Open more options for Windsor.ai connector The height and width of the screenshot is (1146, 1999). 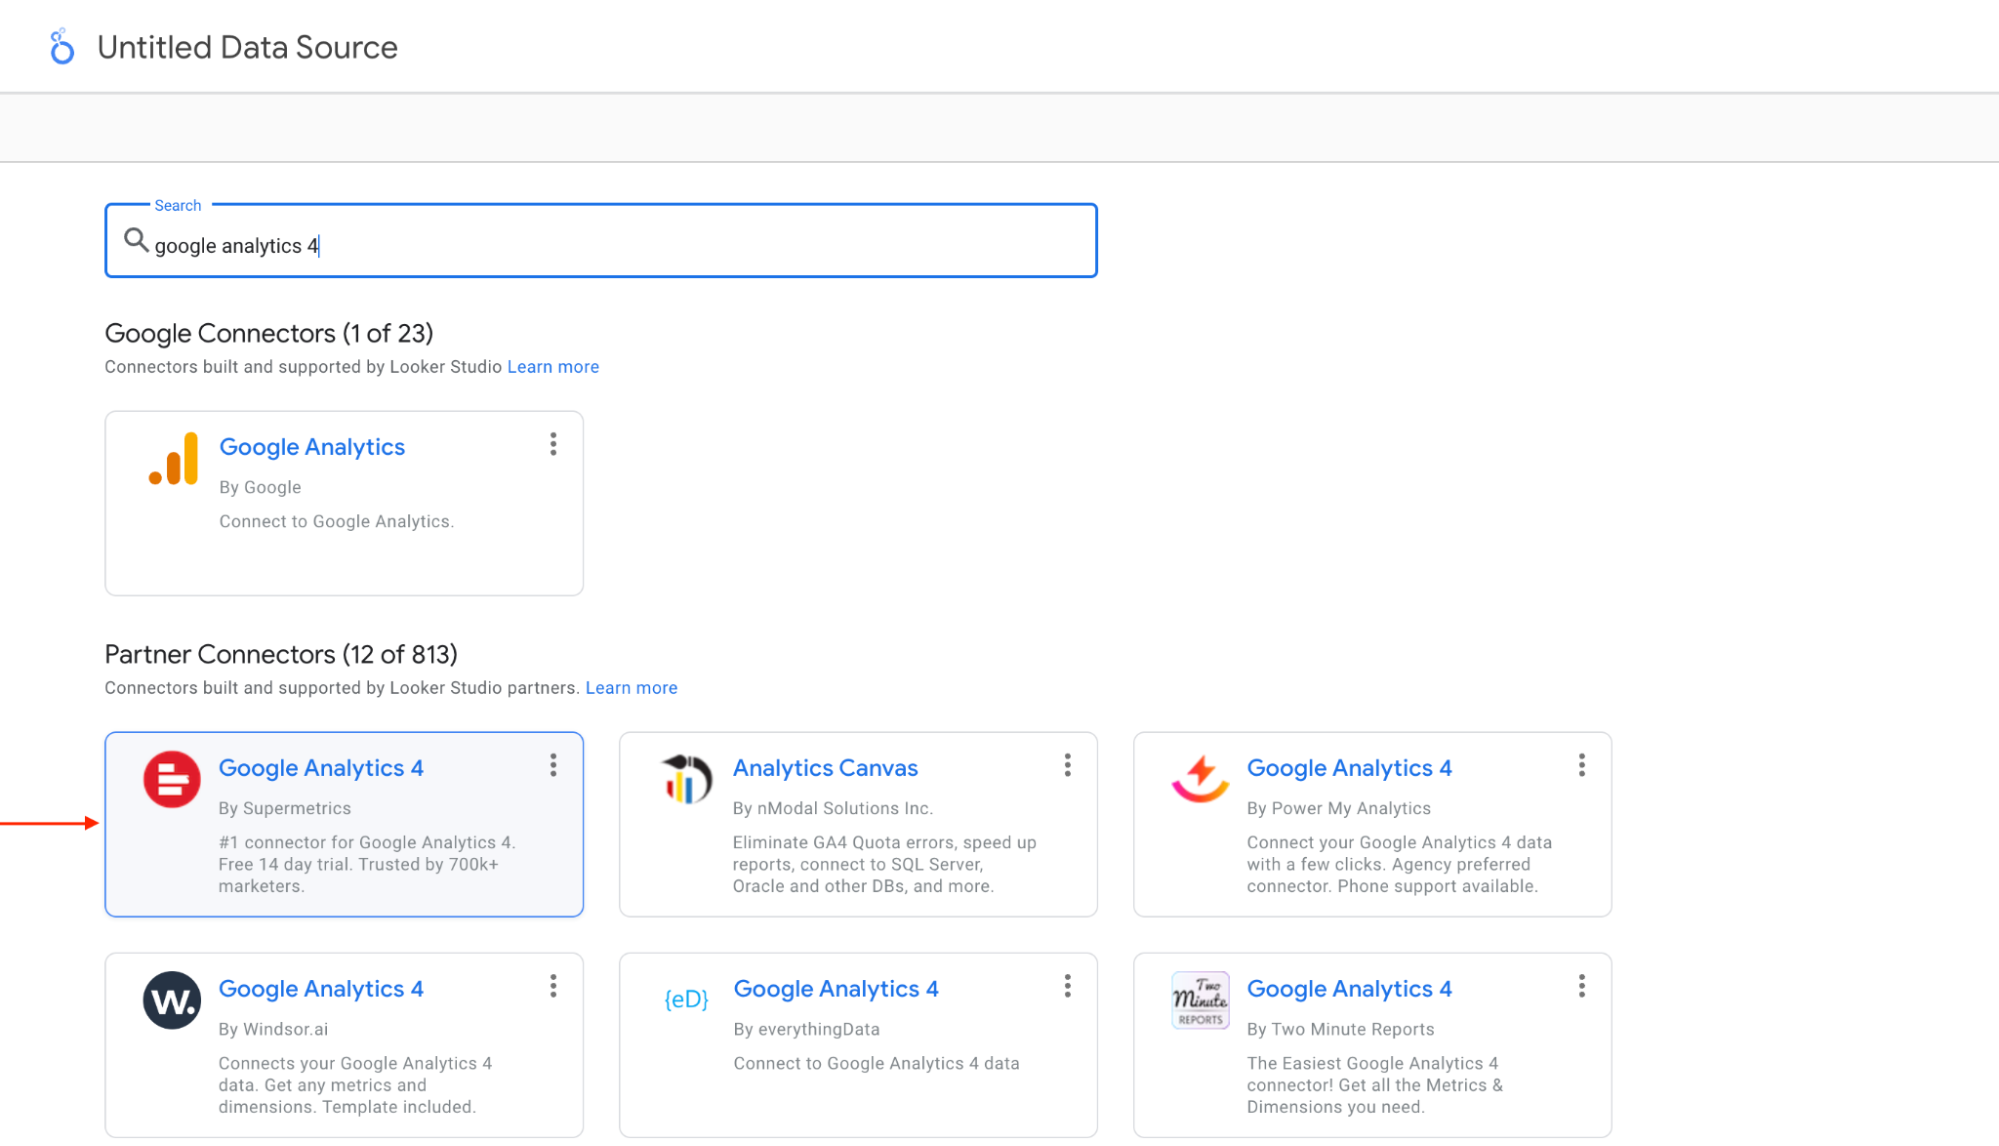(x=553, y=987)
